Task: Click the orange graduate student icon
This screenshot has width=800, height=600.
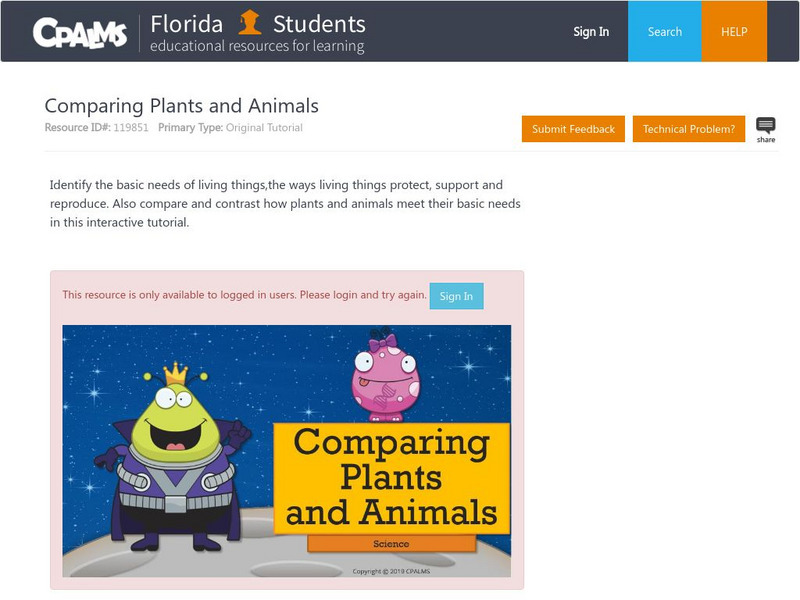Action: click(x=250, y=22)
